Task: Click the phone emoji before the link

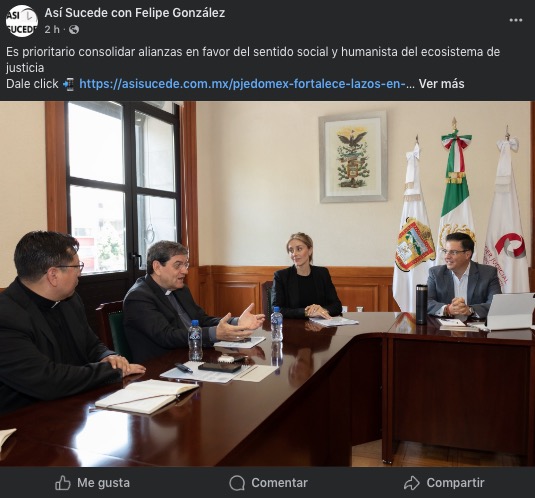Action: click(69, 84)
